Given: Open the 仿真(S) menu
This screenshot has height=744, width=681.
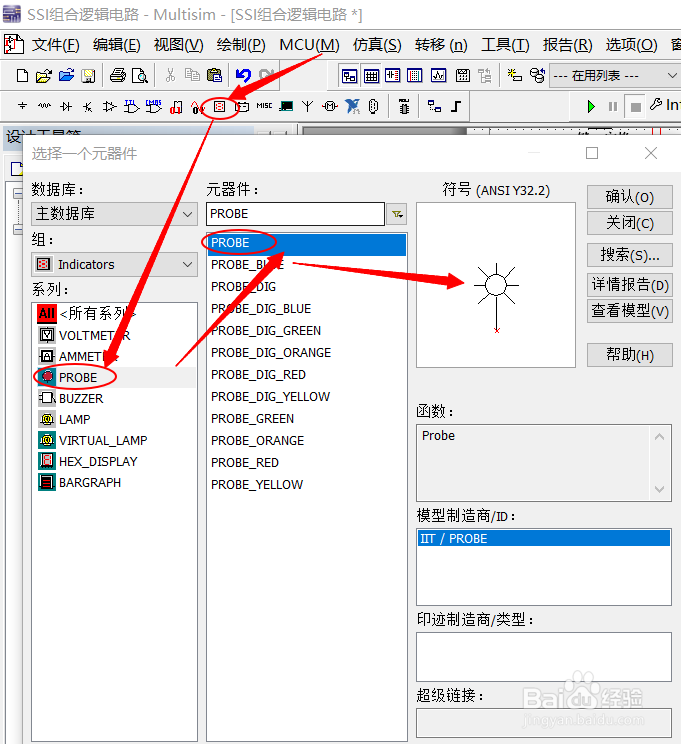Looking at the screenshot, I should pos(377,45).
